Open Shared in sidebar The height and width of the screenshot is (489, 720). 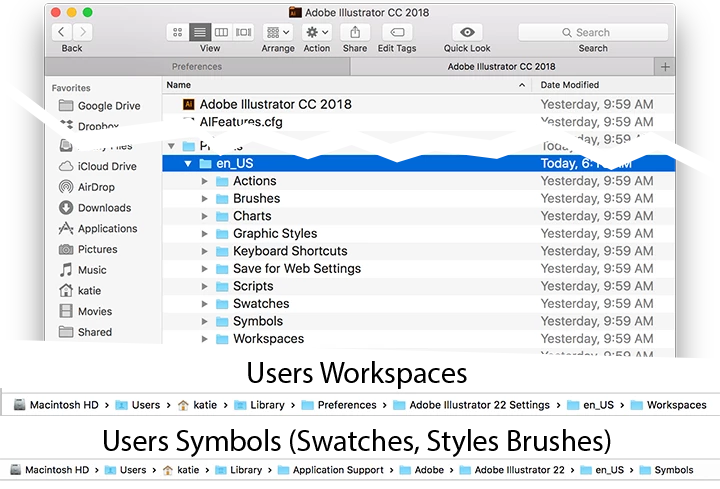[85, 332]
